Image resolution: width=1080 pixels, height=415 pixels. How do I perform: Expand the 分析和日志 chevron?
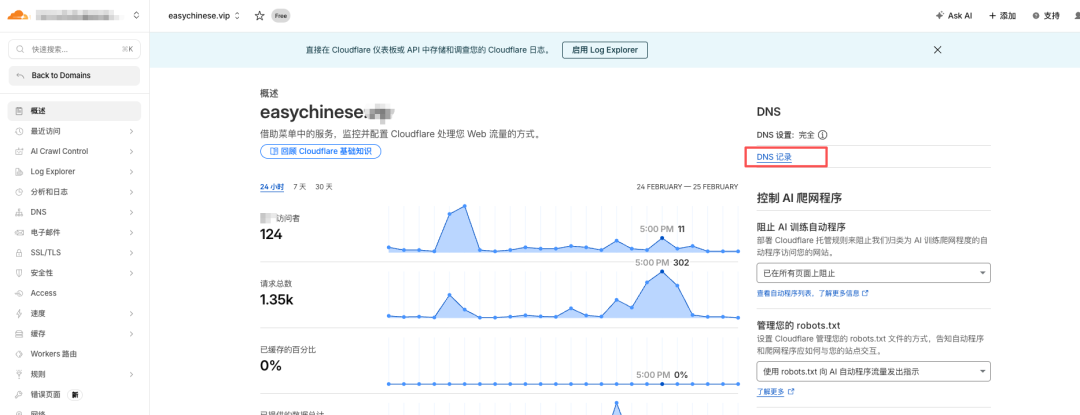[131, 192]
